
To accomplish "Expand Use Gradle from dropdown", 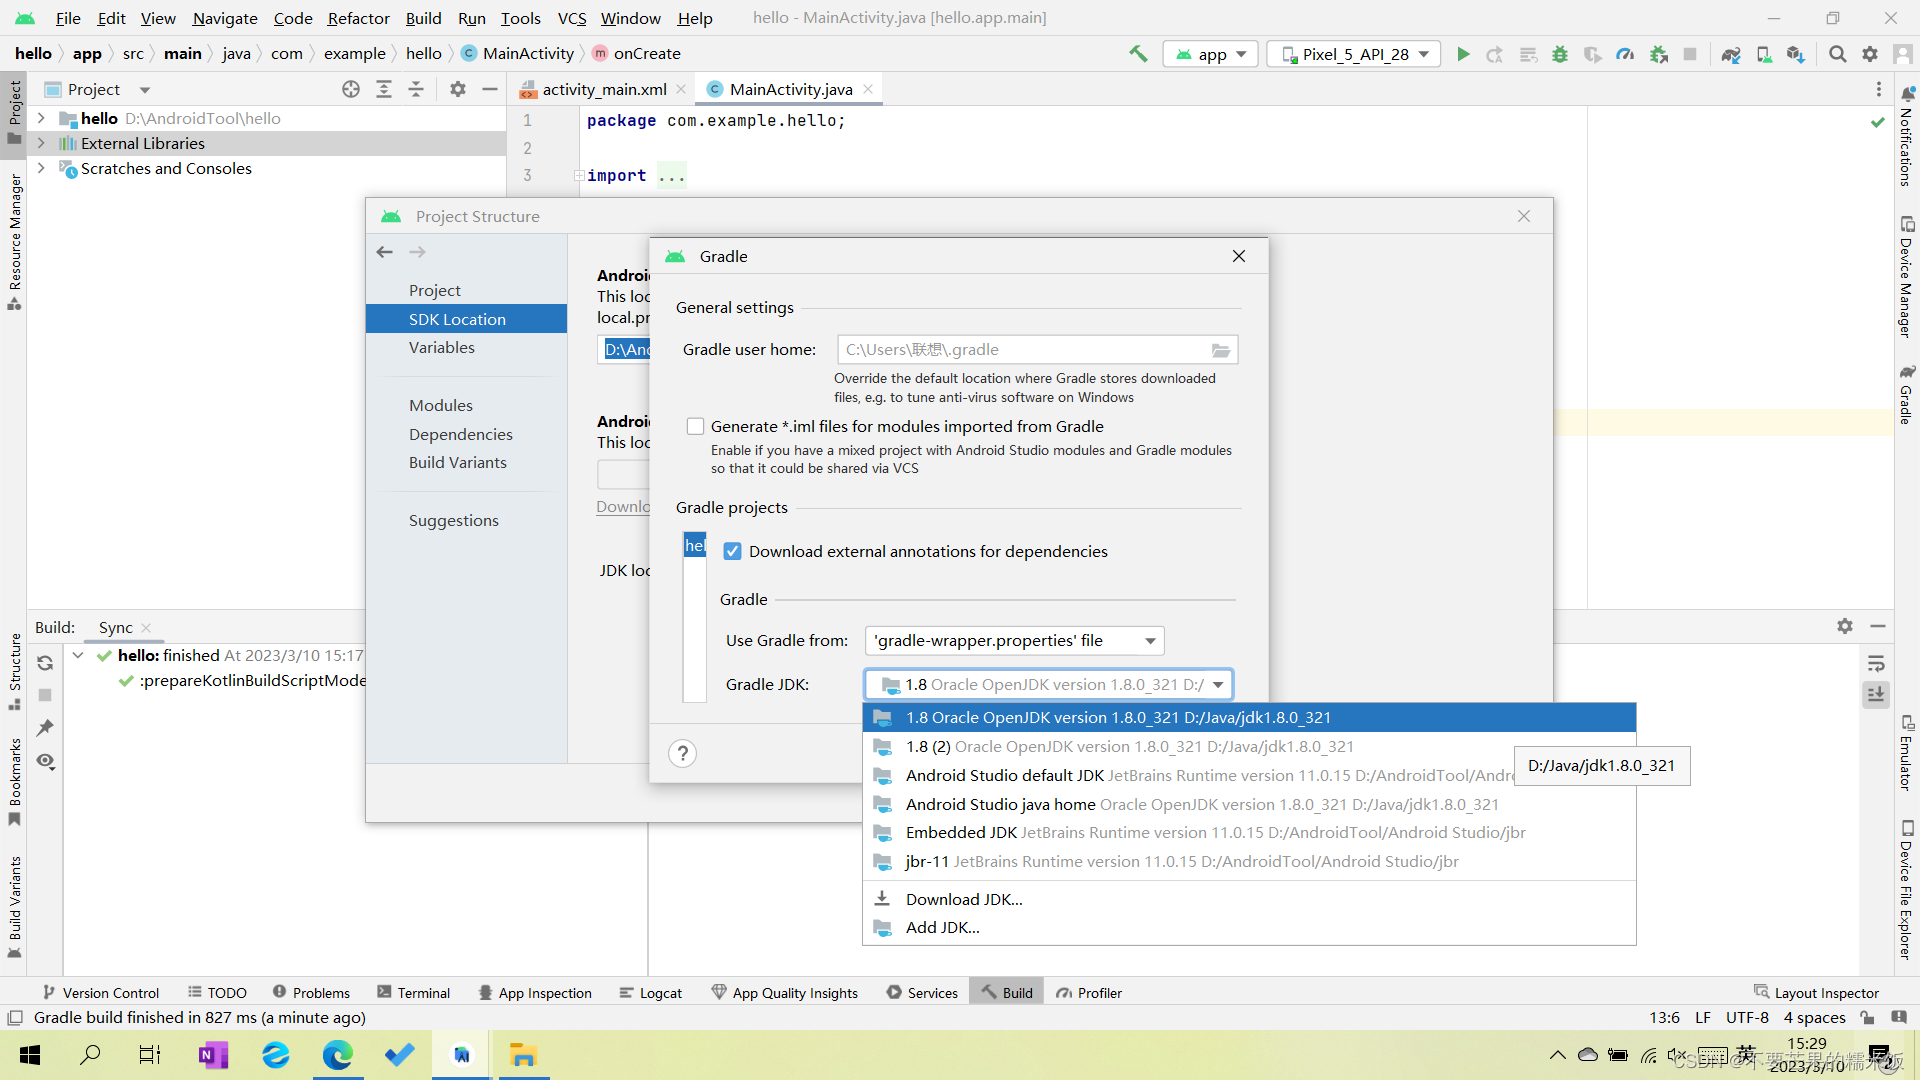I will click(1149, 640).
